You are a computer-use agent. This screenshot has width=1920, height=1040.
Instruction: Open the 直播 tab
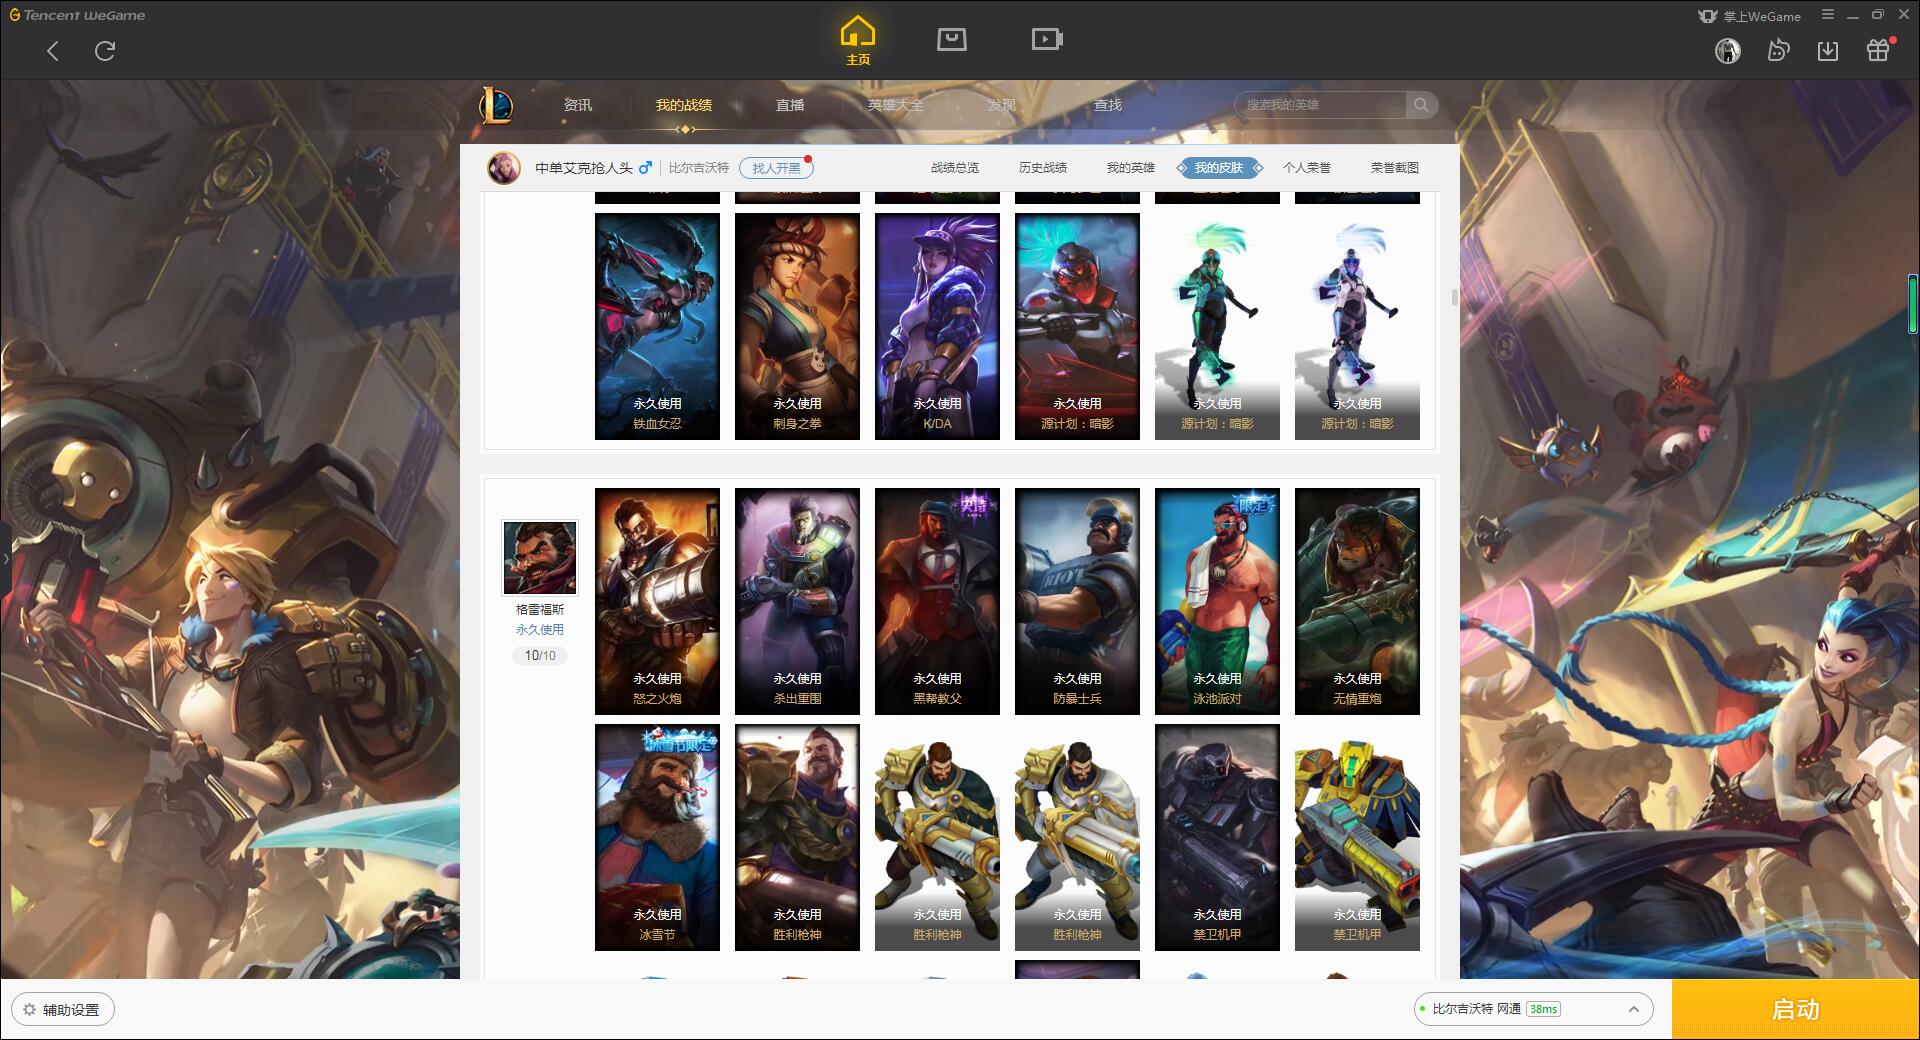[790, 105]
